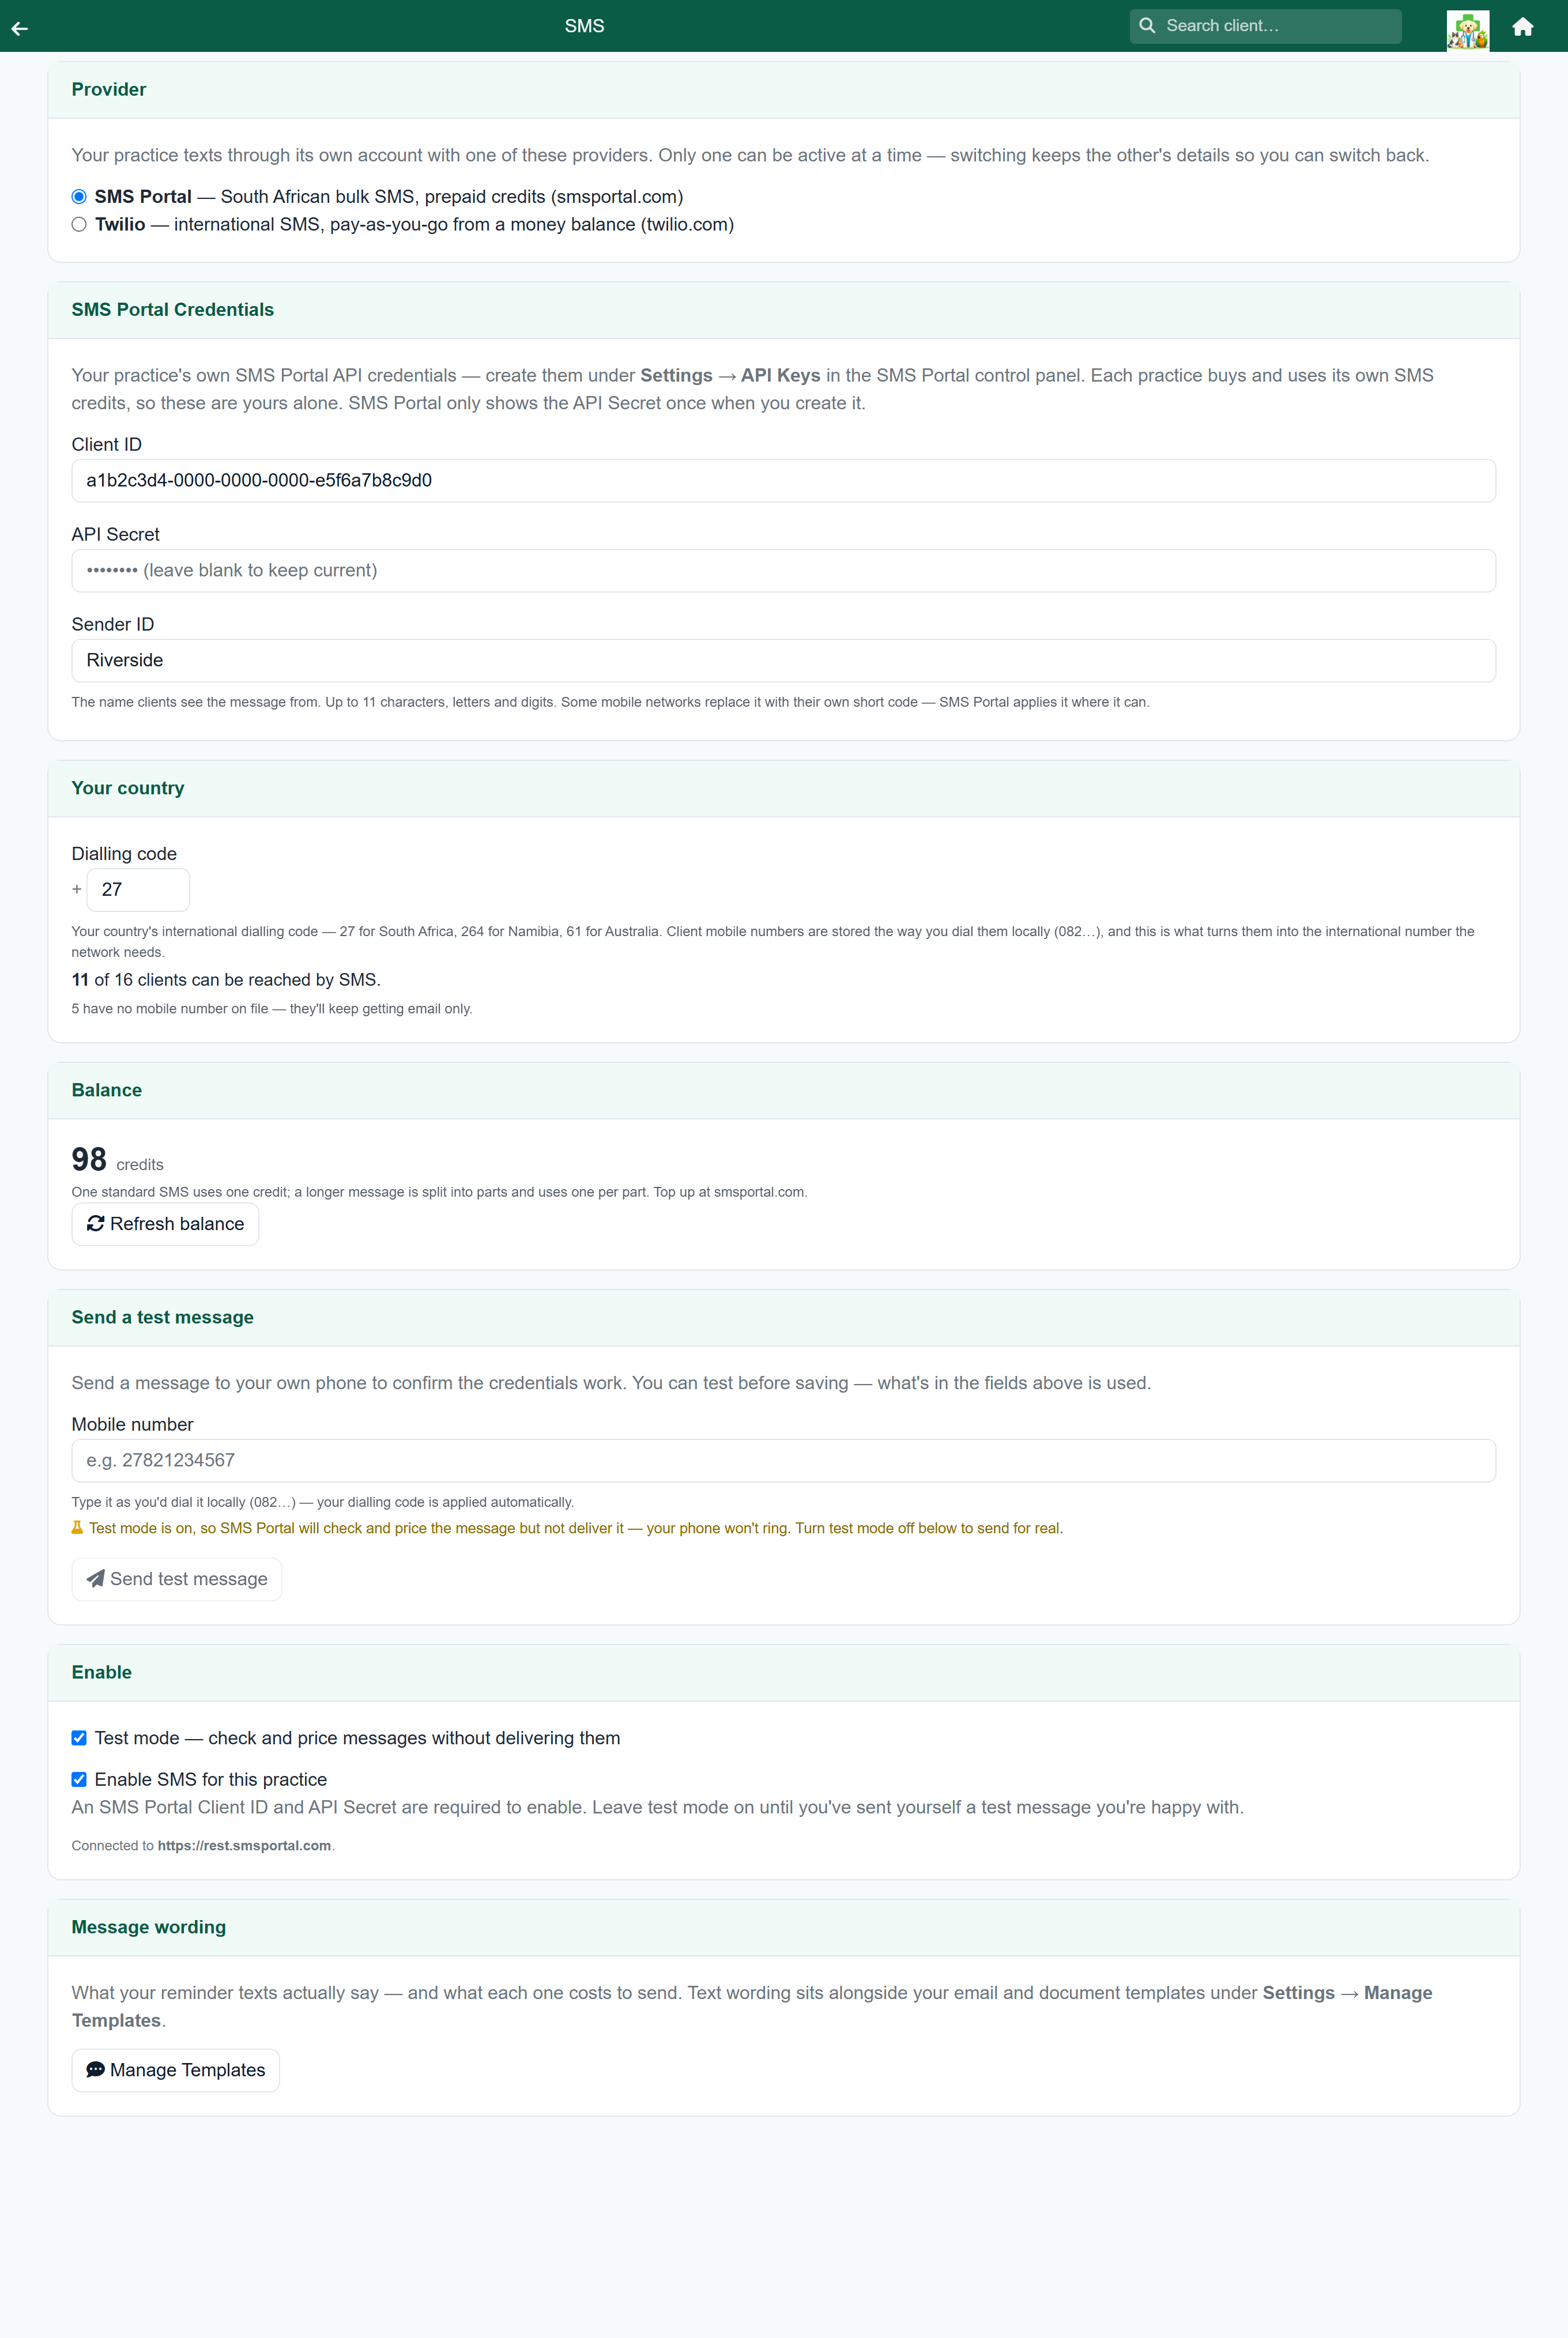Open Manage Templates button
Viewport: 1568px width, 2338px height.
(176, 2070)
